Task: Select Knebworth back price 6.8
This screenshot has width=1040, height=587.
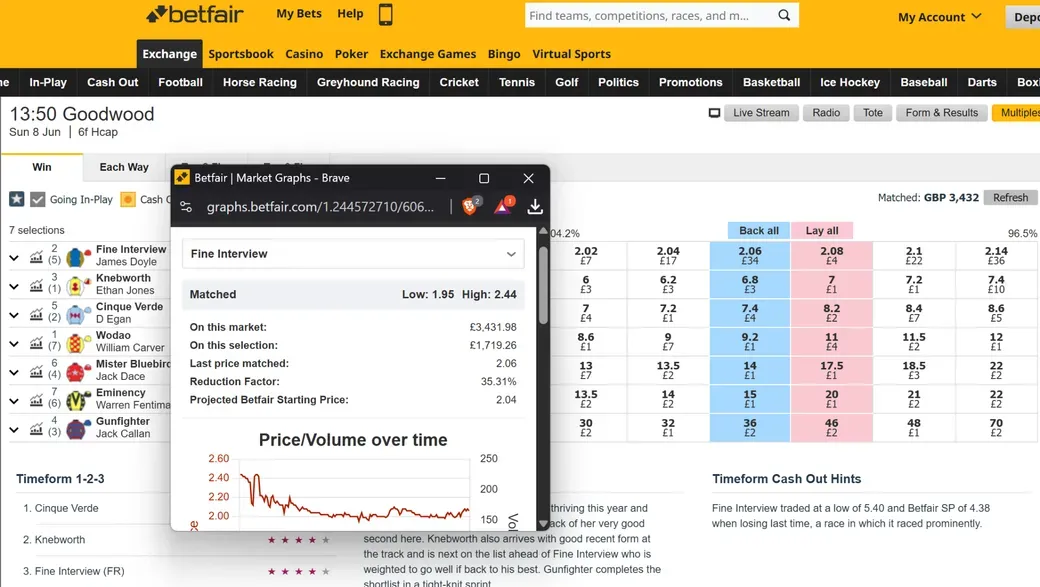Action: tap(750, 284)
